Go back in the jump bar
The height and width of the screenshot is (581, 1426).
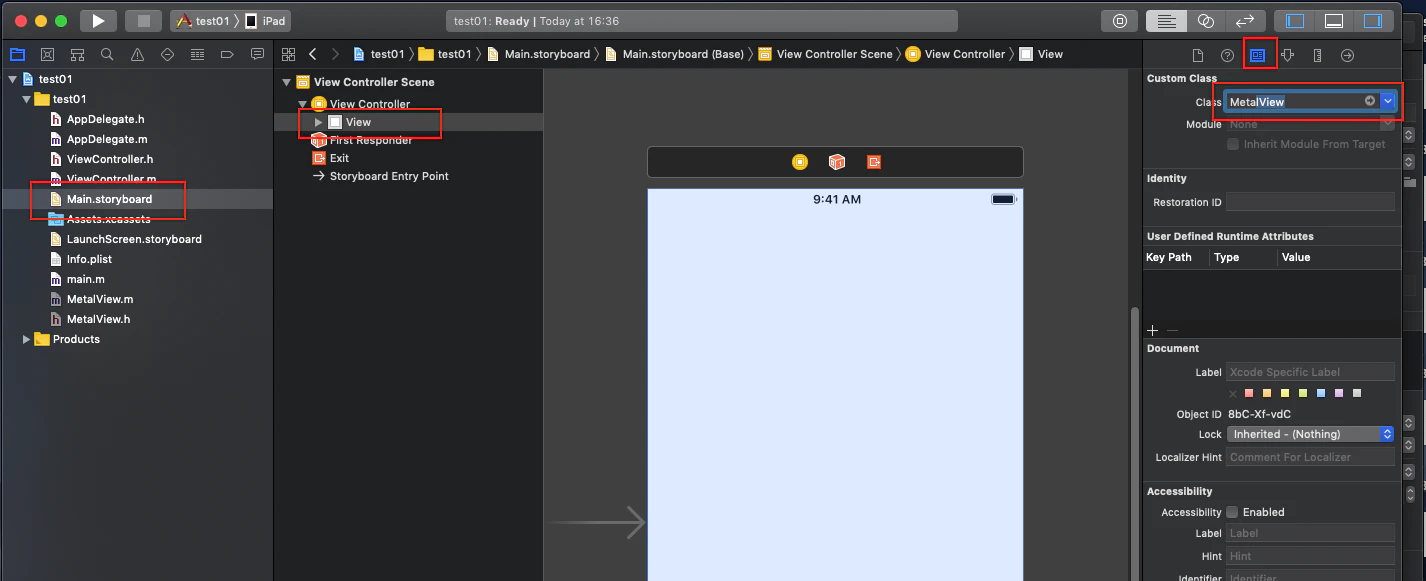coord(313,54)
